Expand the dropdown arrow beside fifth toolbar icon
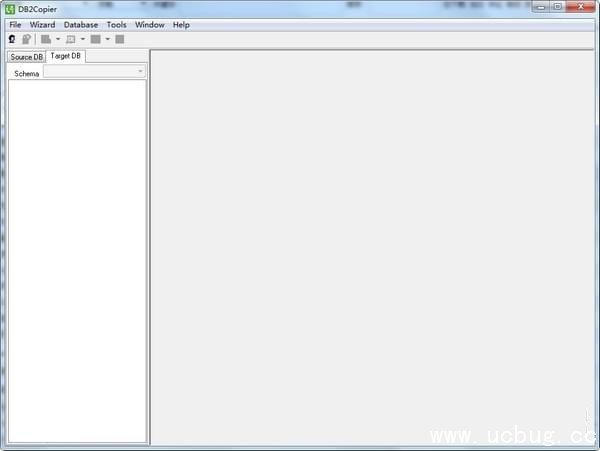The image size is (600, 451). pos(107,39)
